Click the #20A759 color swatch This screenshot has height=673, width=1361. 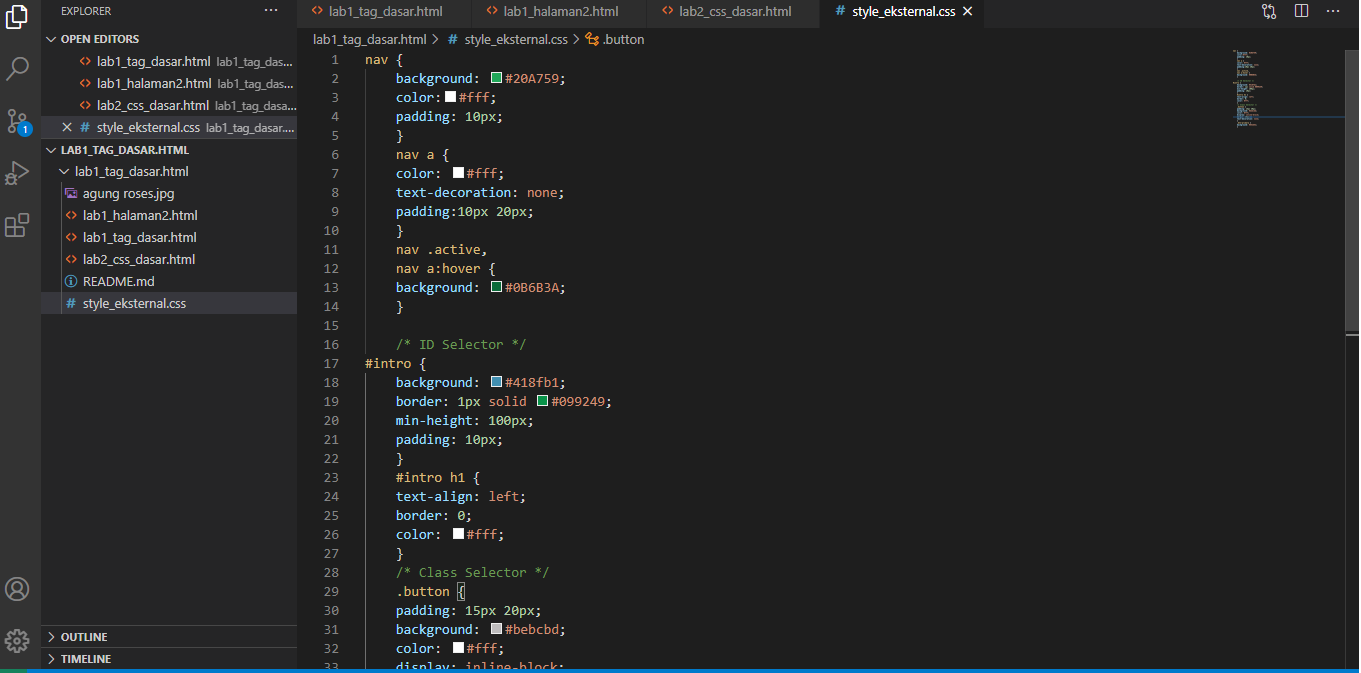[496, 78]
